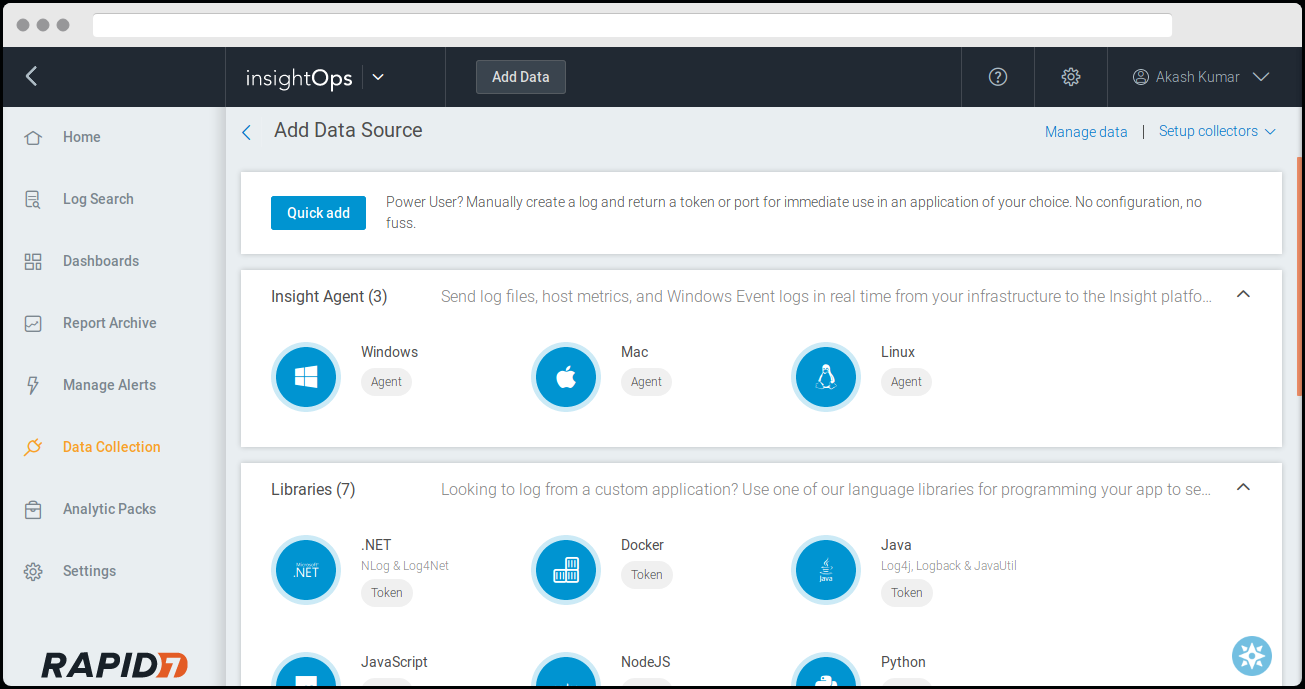Click the Windows Agent tag
The image size is (1305, 689).
[x=386, y=382]
